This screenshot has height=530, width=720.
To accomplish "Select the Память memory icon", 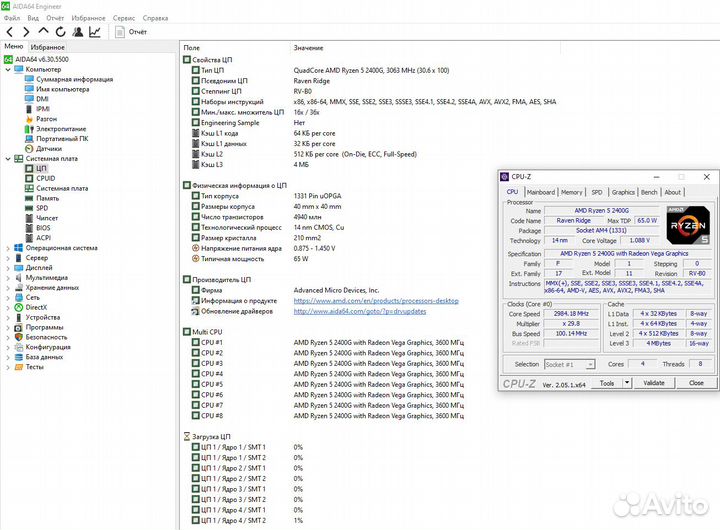I will point(29,198).
